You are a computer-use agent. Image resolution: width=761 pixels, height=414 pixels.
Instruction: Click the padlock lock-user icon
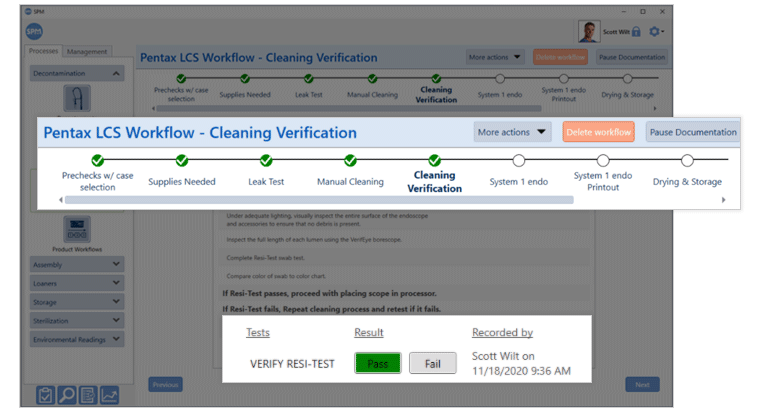[x=636, y=32]
